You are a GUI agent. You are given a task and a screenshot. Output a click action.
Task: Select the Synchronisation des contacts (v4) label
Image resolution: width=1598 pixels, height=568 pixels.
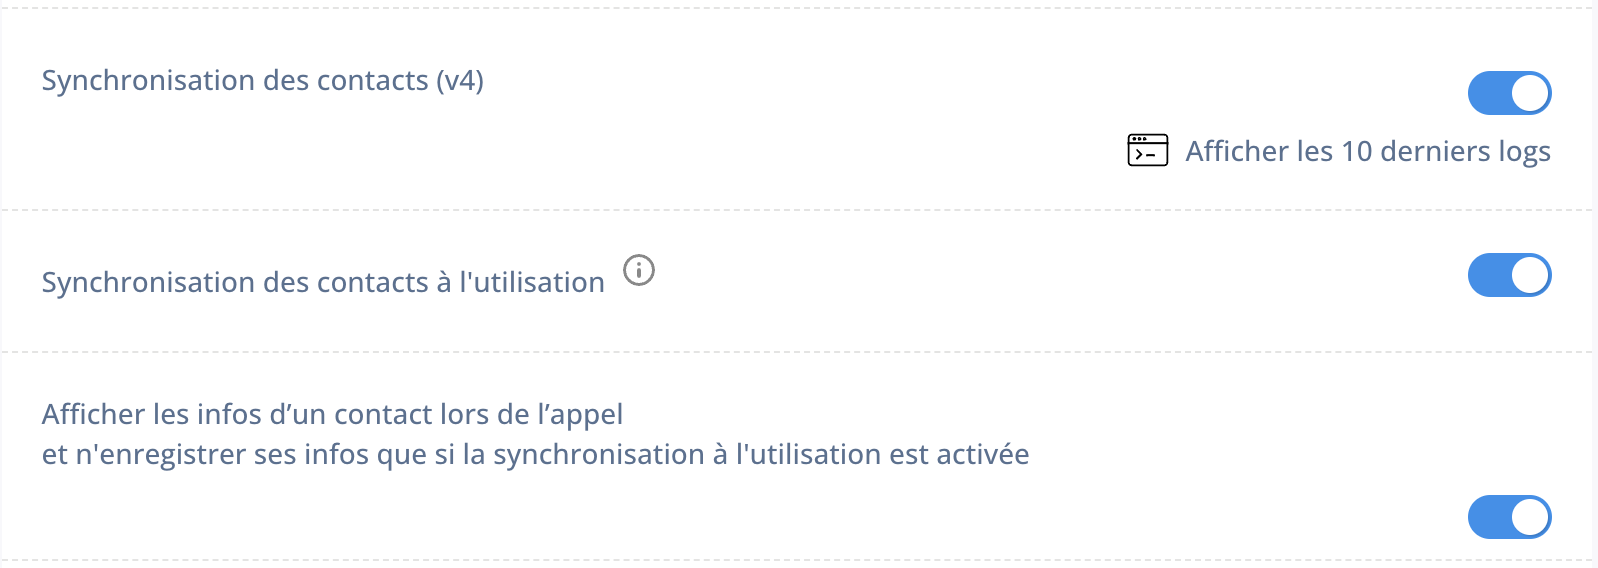pyautogui.click(x=263, y=81)
